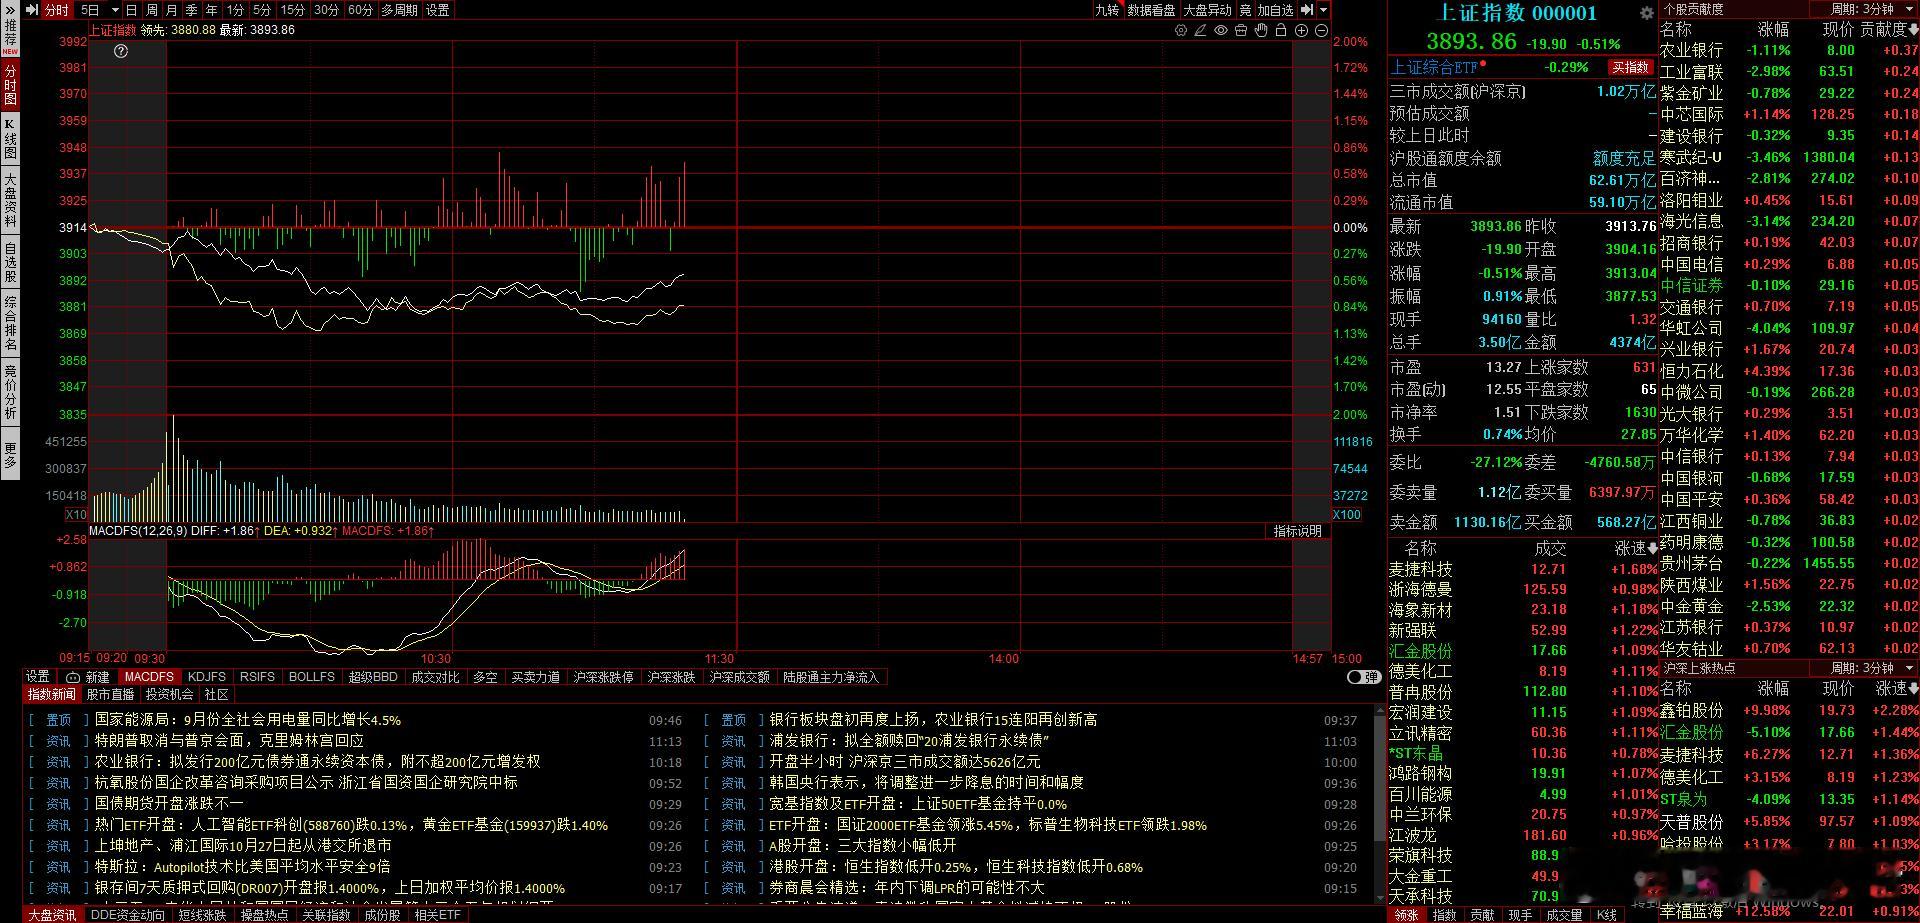The height and width of the screenshot is (923, 1920).
Task: Select the RSIFS indicator tab
Action: point(257,677)
